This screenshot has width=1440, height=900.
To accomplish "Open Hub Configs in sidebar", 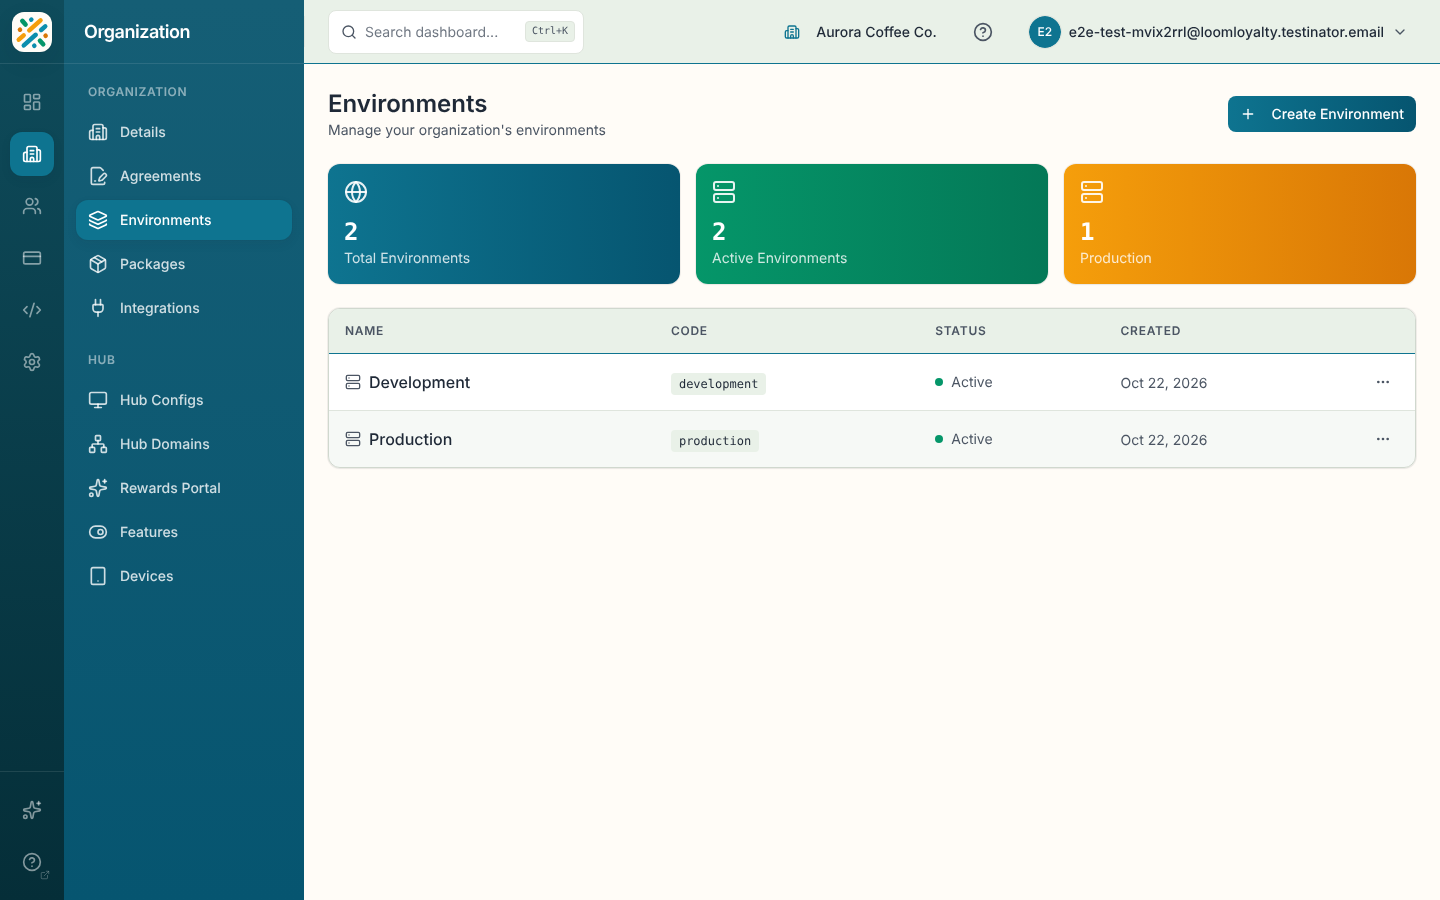I will pos(184,400).
